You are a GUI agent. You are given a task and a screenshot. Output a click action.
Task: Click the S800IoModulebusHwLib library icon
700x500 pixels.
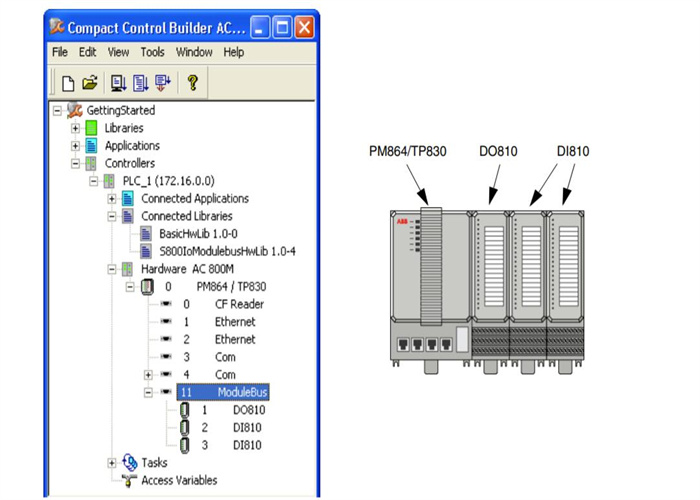pos(146,251)
